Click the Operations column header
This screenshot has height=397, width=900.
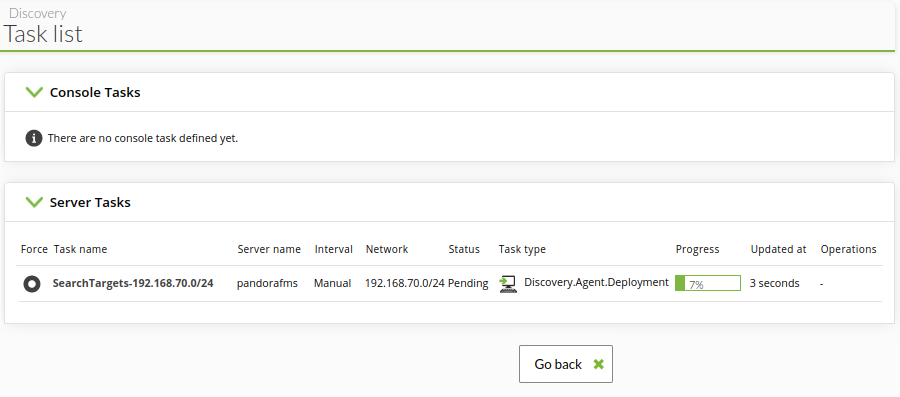[848, 249]
